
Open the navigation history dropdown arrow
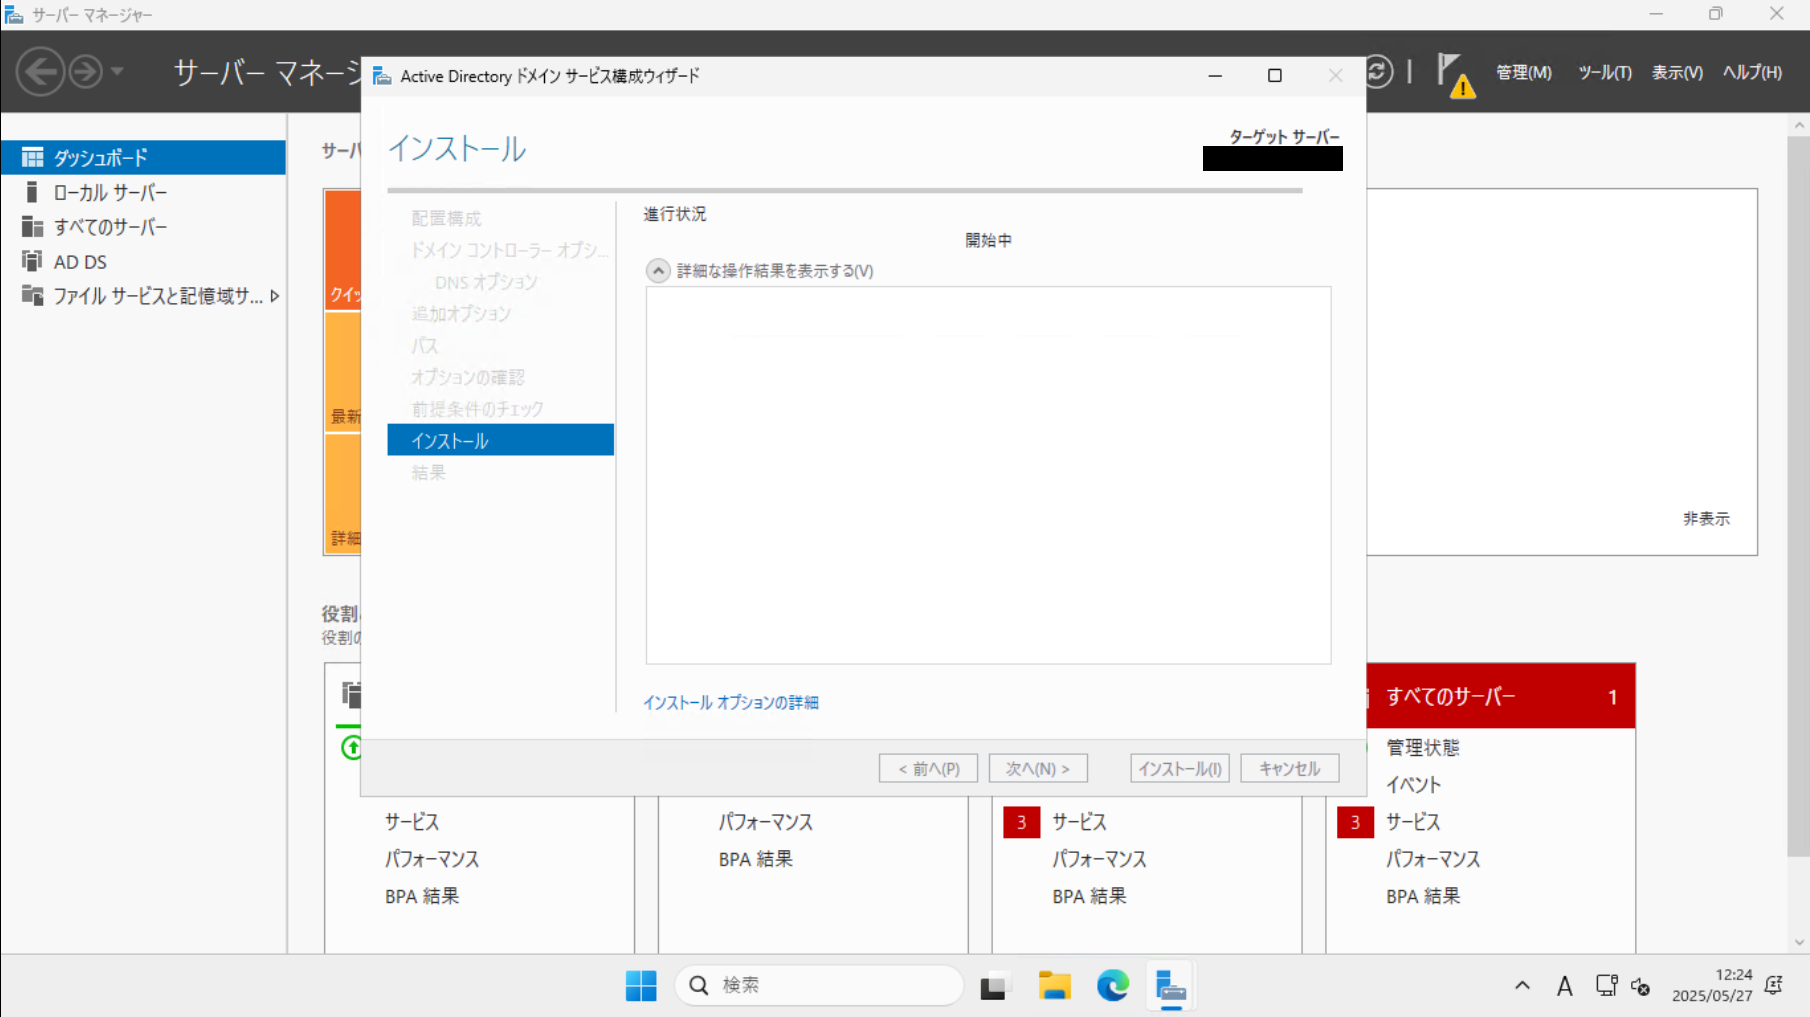117,72
